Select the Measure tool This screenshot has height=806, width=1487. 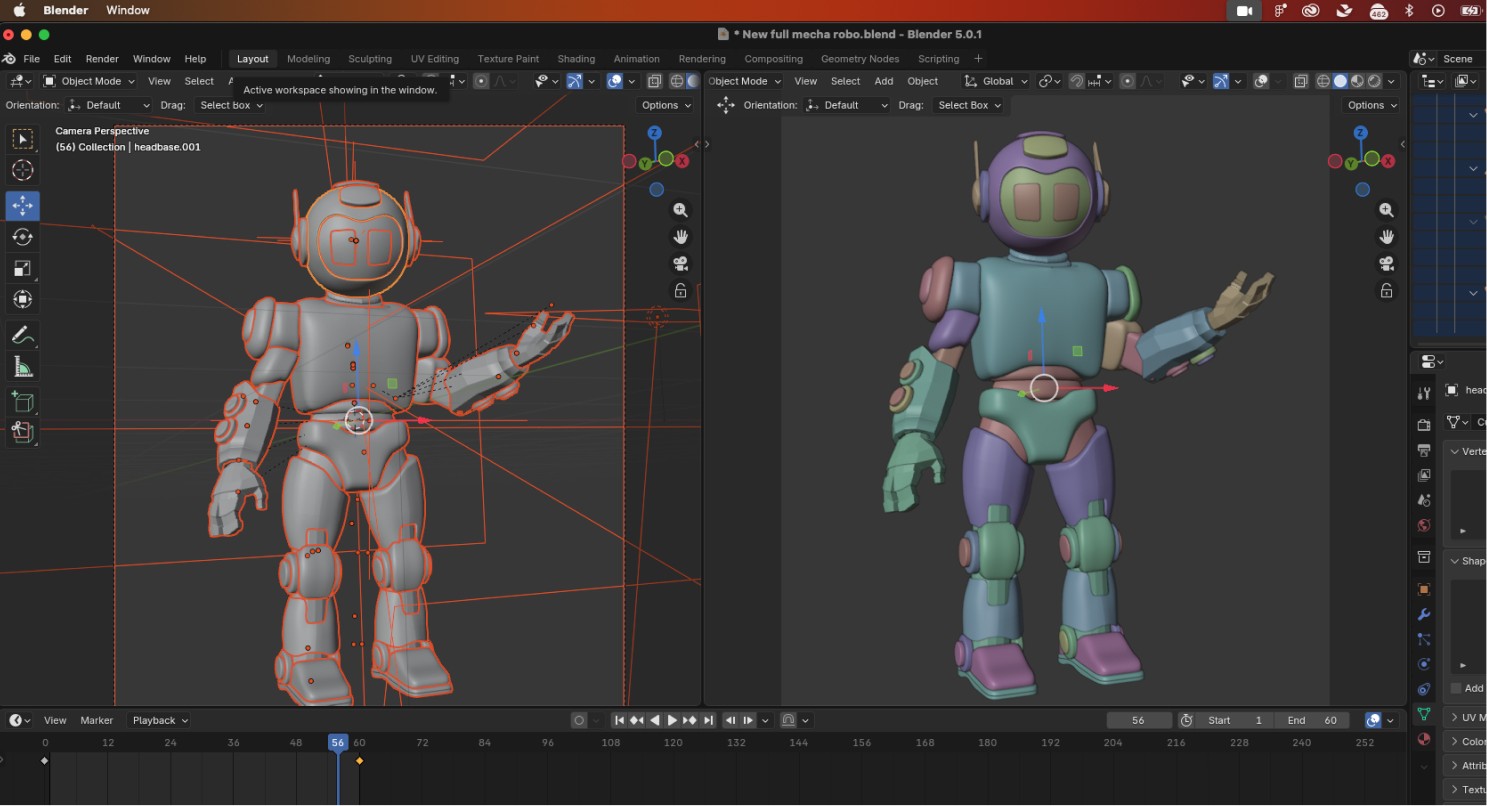click(x=22, y=367)
